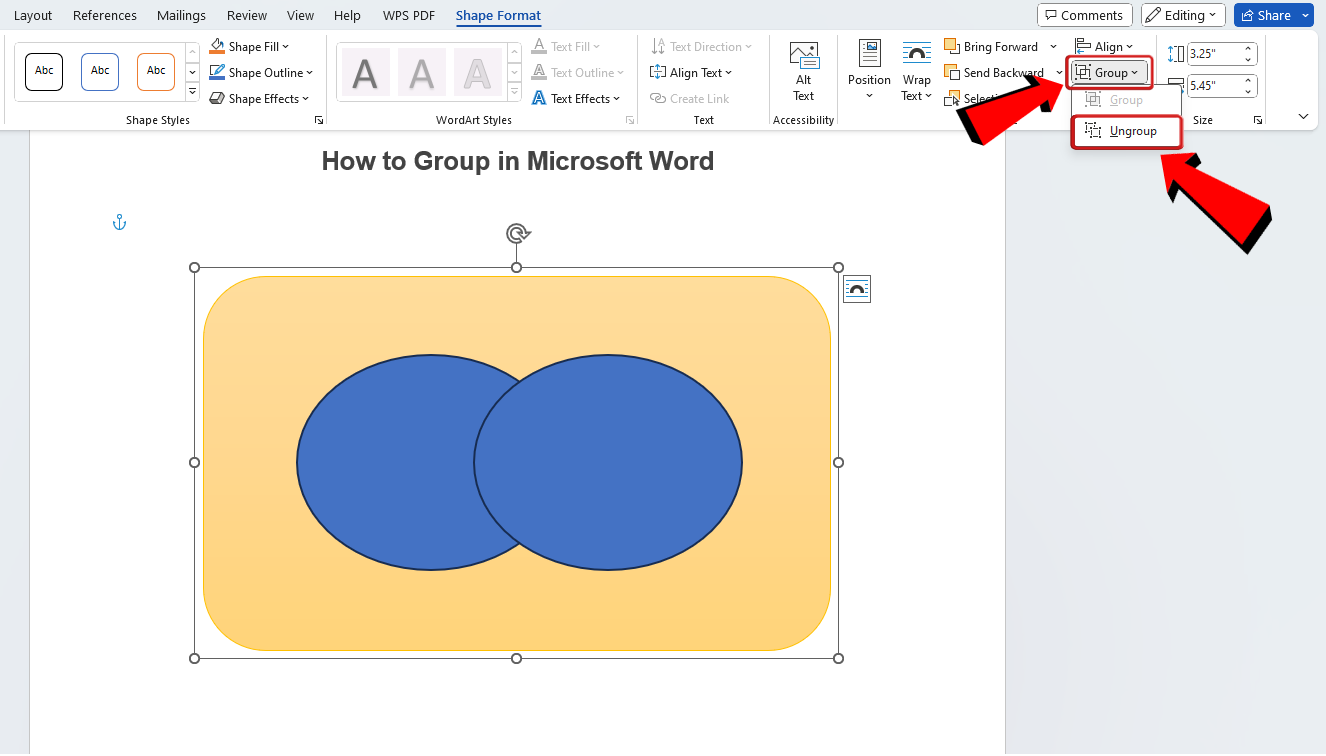
Task: Open the WPS PDF tab
Action: 408,15
